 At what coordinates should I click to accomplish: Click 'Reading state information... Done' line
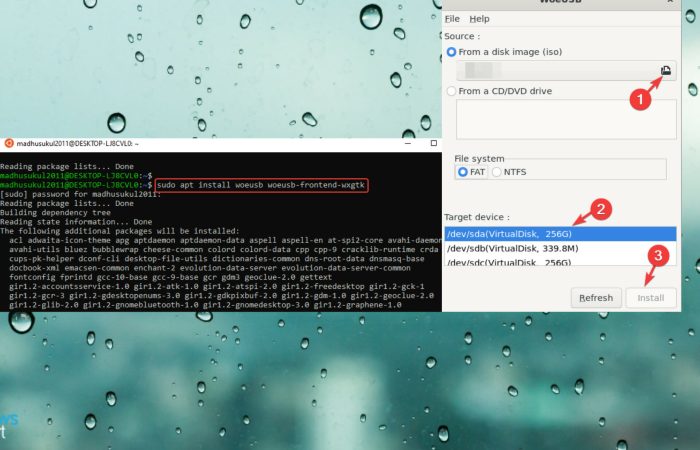pyautogui.click(x=76, y=222)
